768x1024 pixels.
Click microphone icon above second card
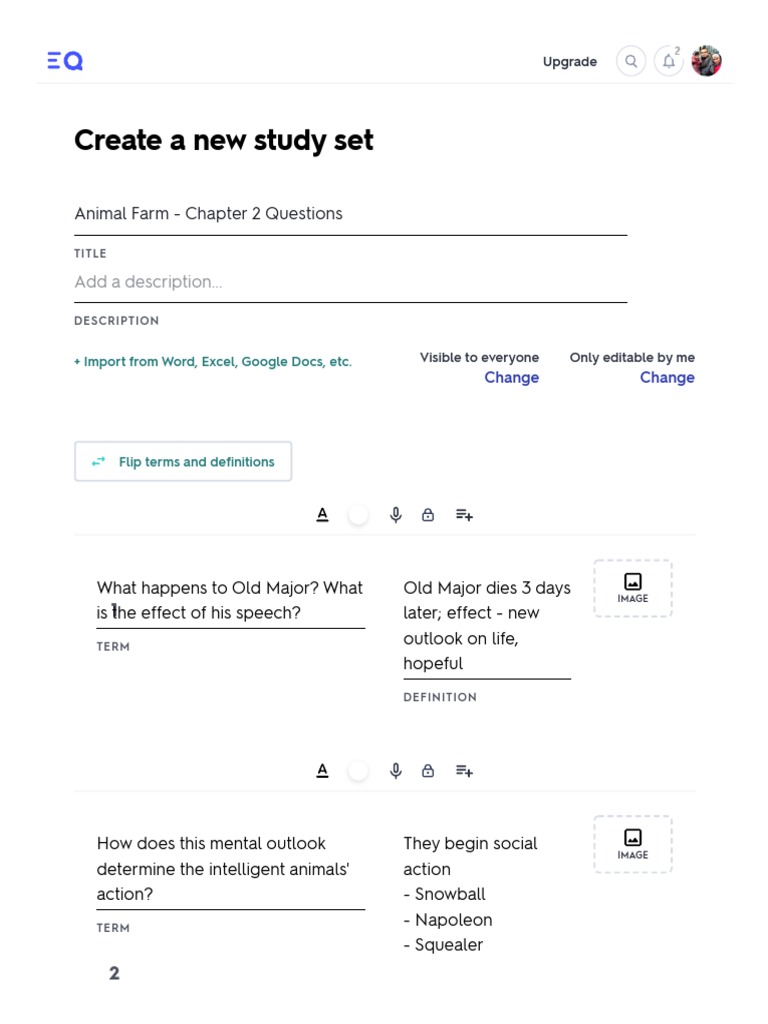(396, 771)
